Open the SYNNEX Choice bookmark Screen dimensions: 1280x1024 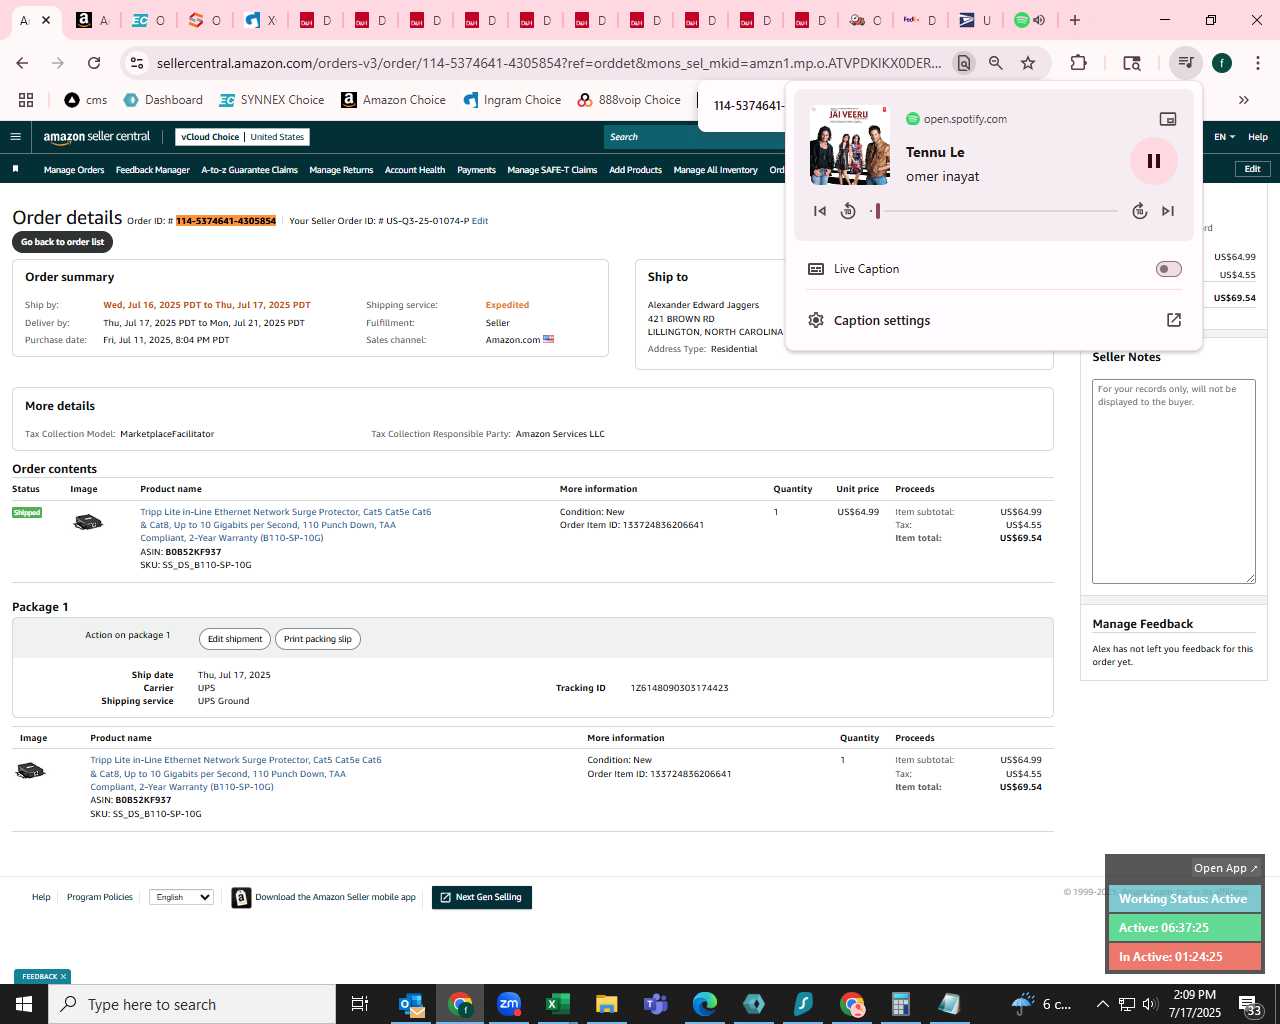click(x=271, y=100)
